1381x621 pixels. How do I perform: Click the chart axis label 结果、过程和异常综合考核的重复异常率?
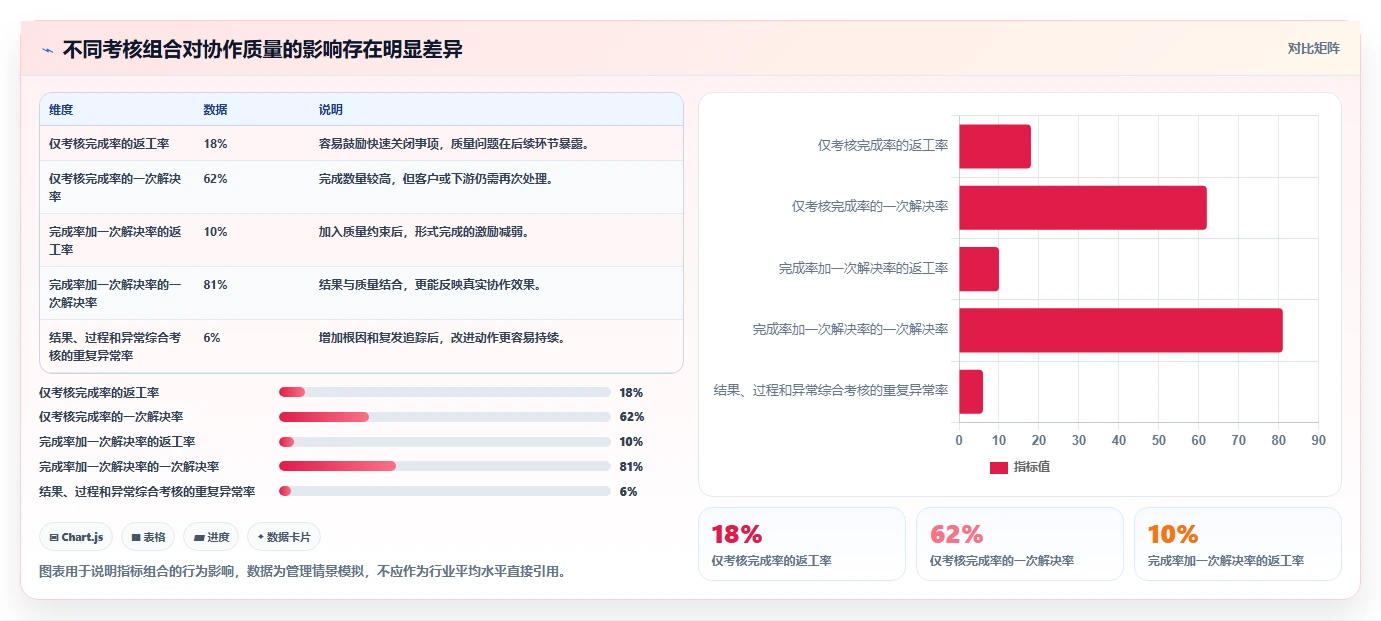[831, 390]
